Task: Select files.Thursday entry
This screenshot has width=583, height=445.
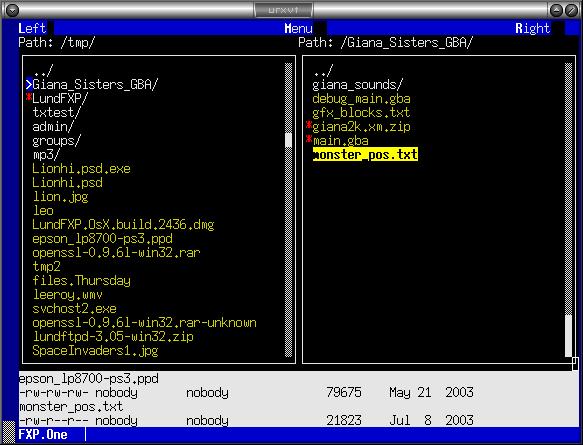Action: click(x=81, y=281)
